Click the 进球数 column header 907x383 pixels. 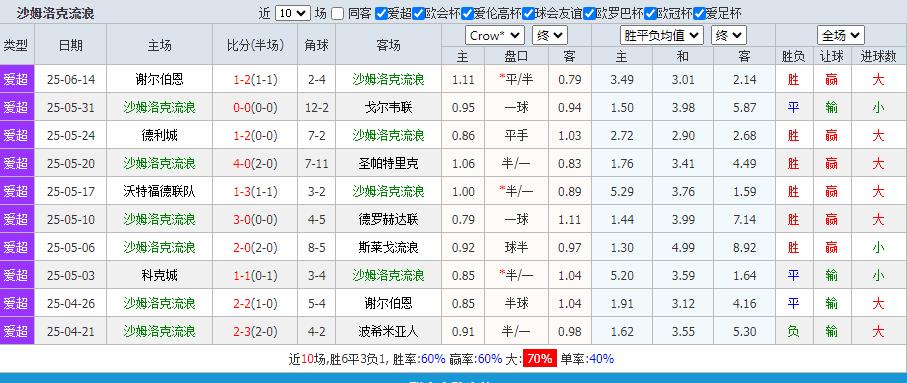[878, 56]
